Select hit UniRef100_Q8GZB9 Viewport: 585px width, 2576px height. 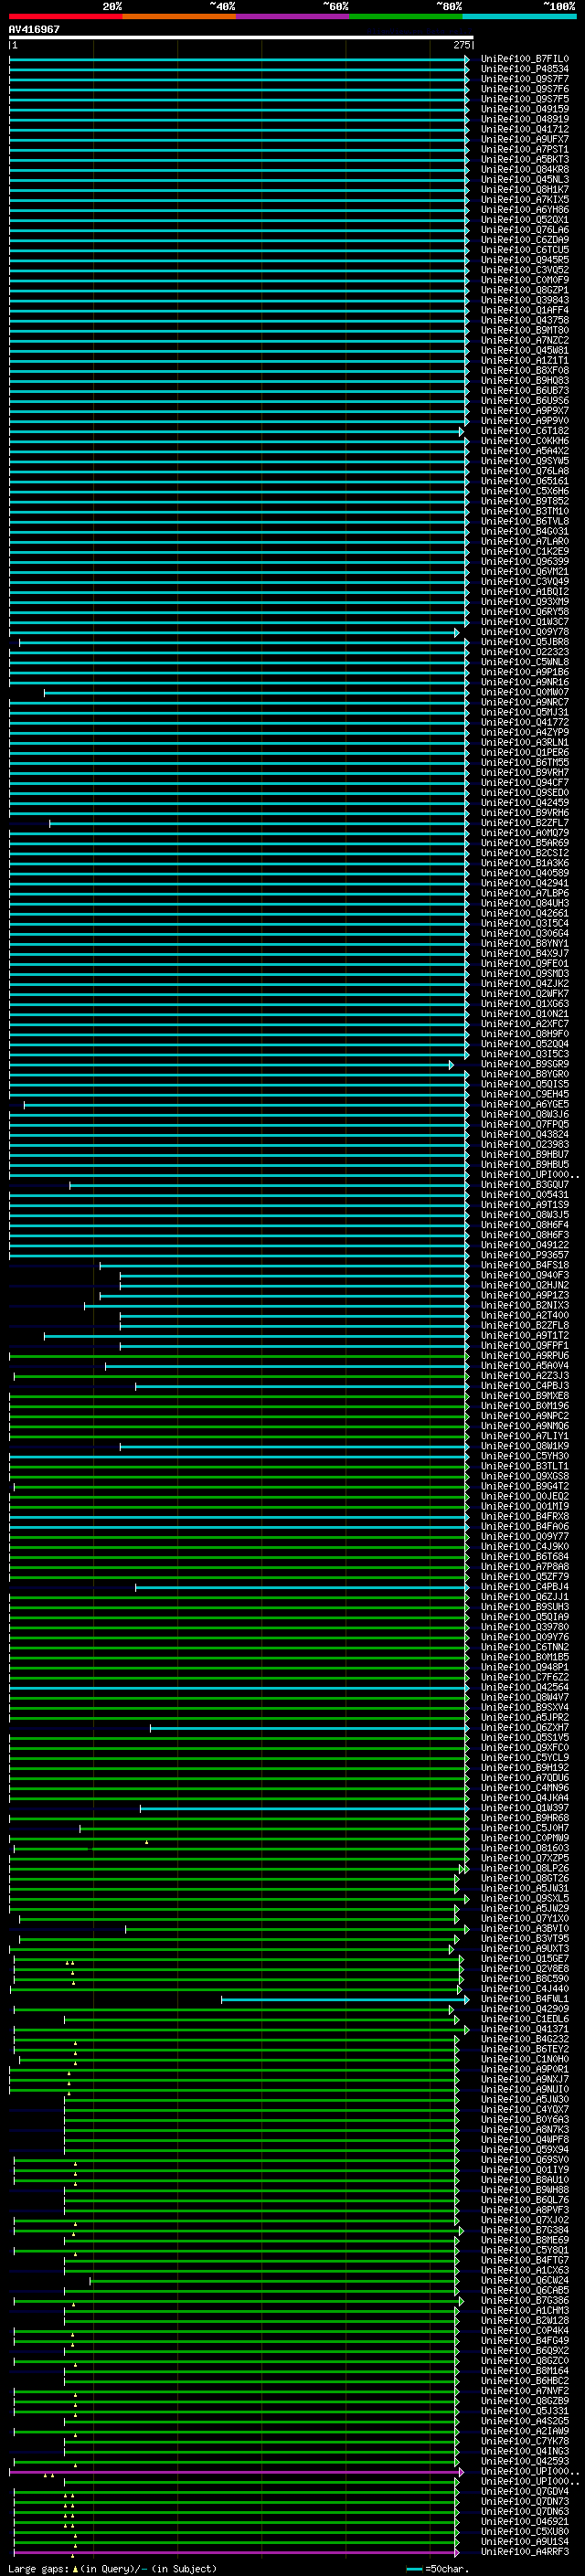point(524,2401)
